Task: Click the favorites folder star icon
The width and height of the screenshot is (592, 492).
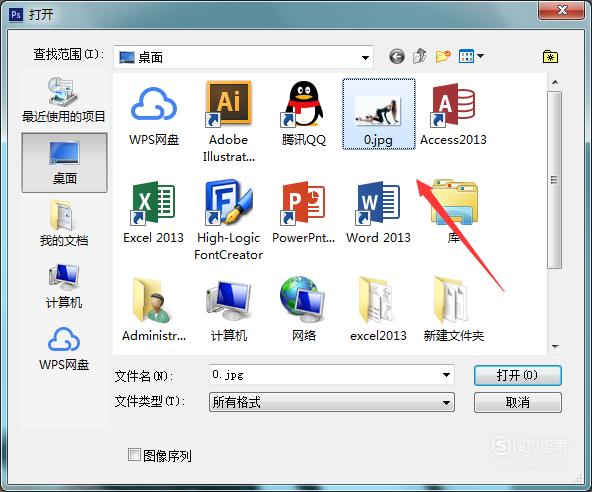Action: pos(550,57)
